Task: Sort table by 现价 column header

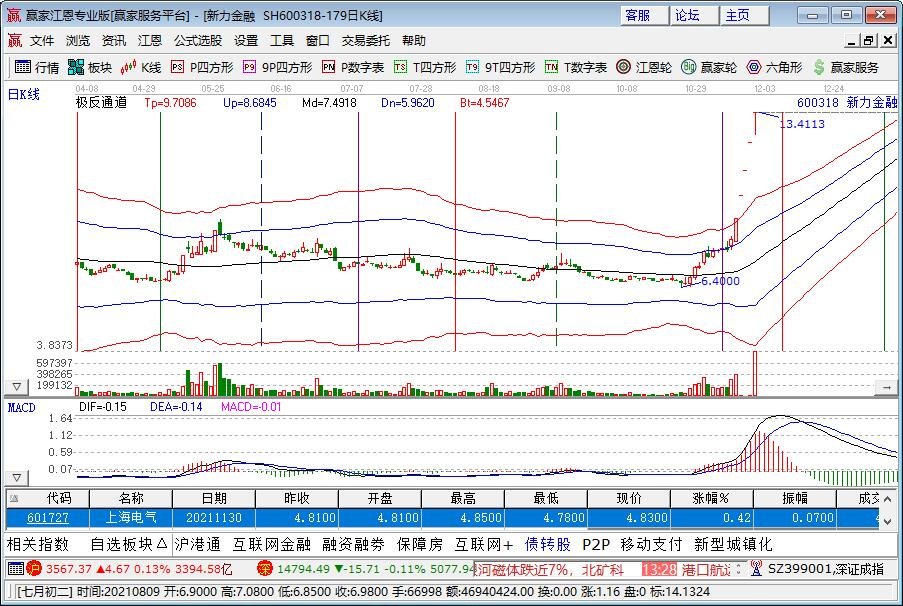Action: [x=629, y=498]
